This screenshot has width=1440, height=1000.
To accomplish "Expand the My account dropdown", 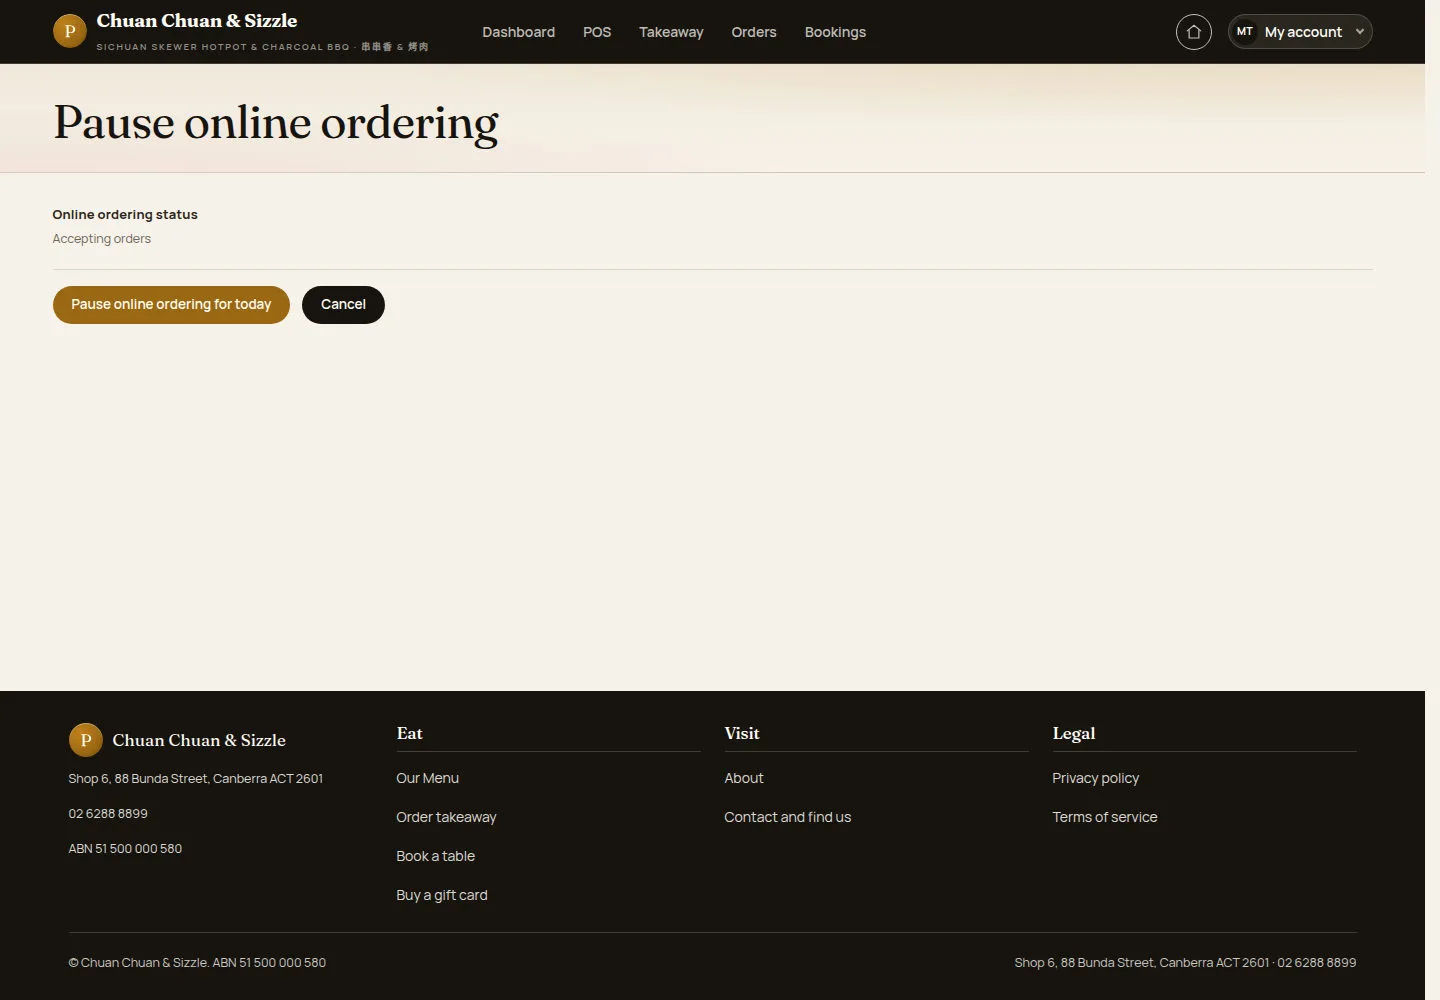I will point(1300,32).
